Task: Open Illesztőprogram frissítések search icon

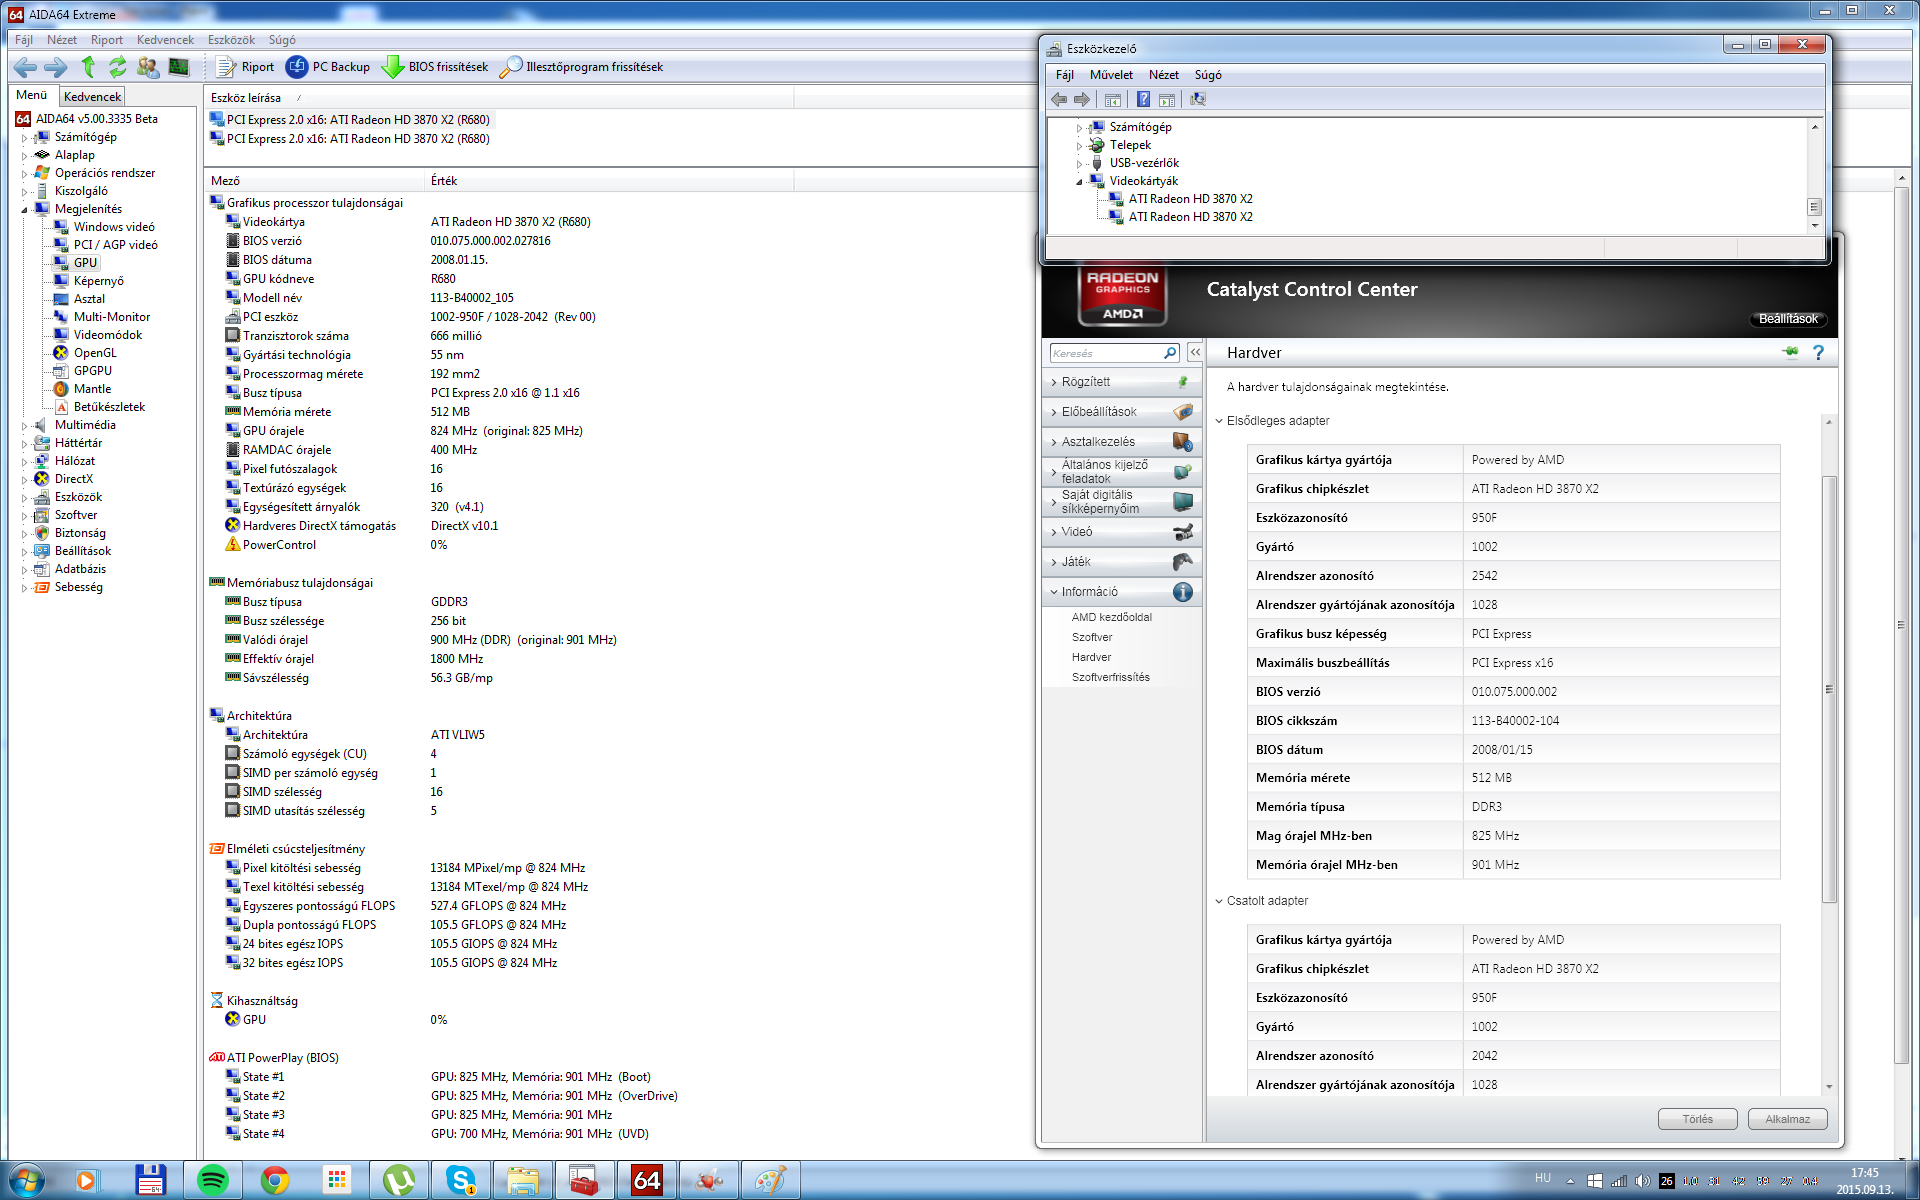Action: click(x=511, y=67)
